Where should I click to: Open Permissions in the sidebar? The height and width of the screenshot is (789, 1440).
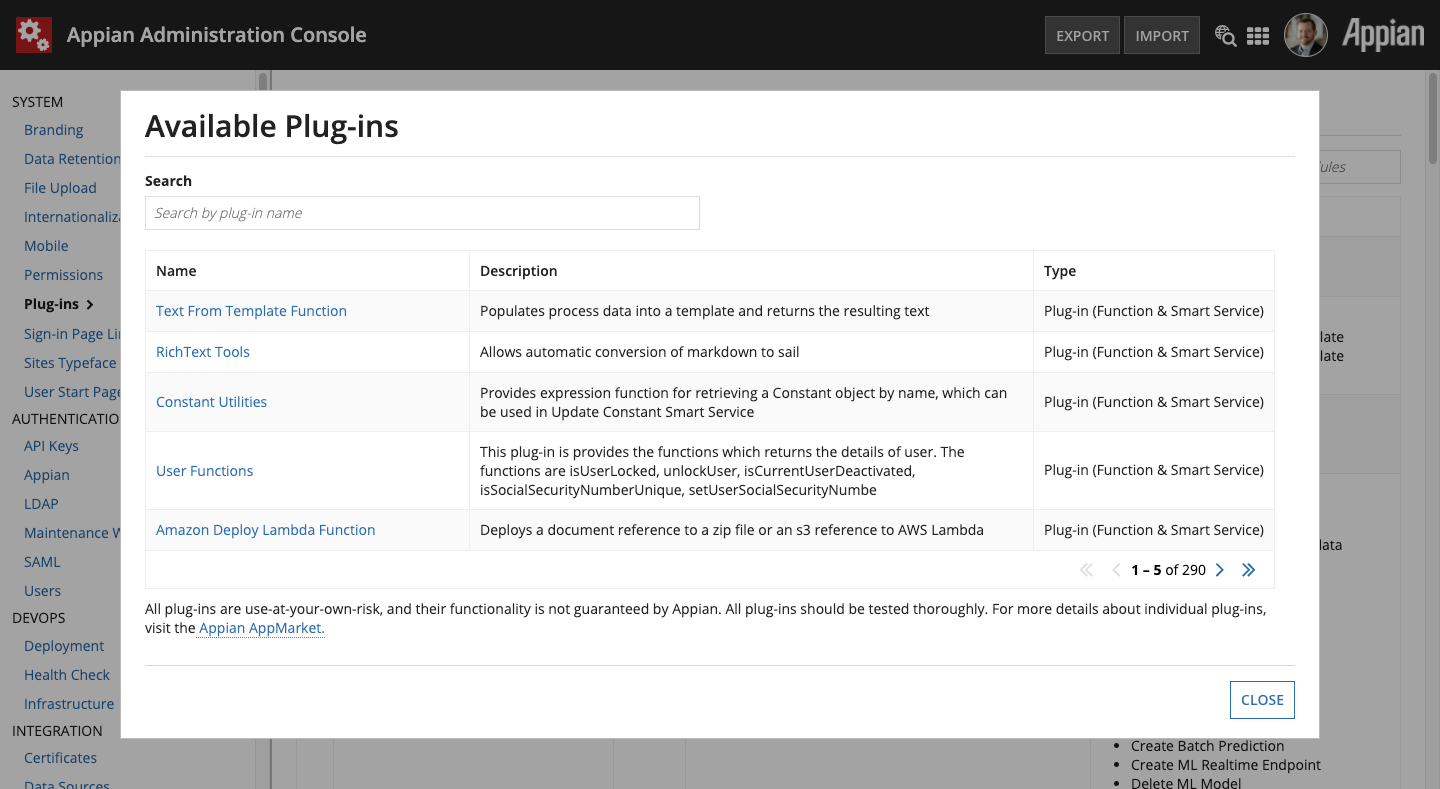[x=63, y=275]
